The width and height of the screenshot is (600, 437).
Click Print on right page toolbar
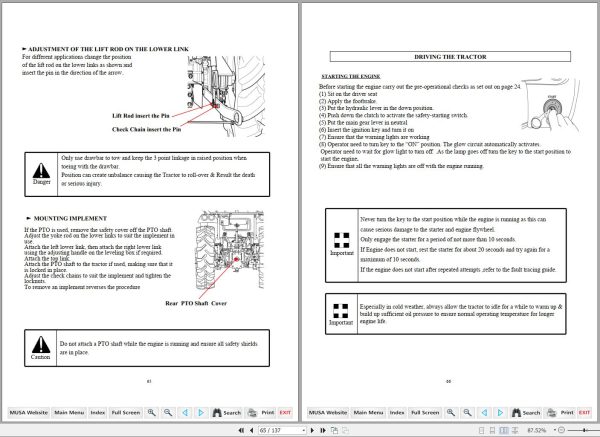pos(560,413)
